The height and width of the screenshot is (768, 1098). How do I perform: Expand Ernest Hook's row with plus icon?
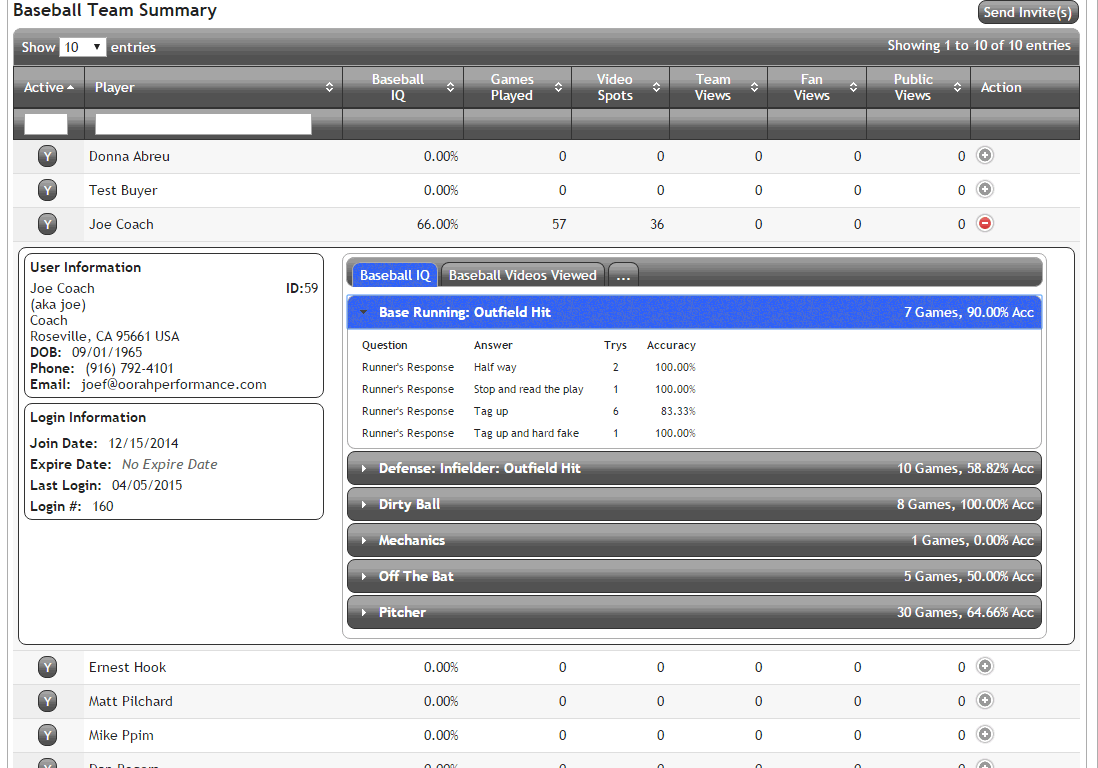point(984,666)
